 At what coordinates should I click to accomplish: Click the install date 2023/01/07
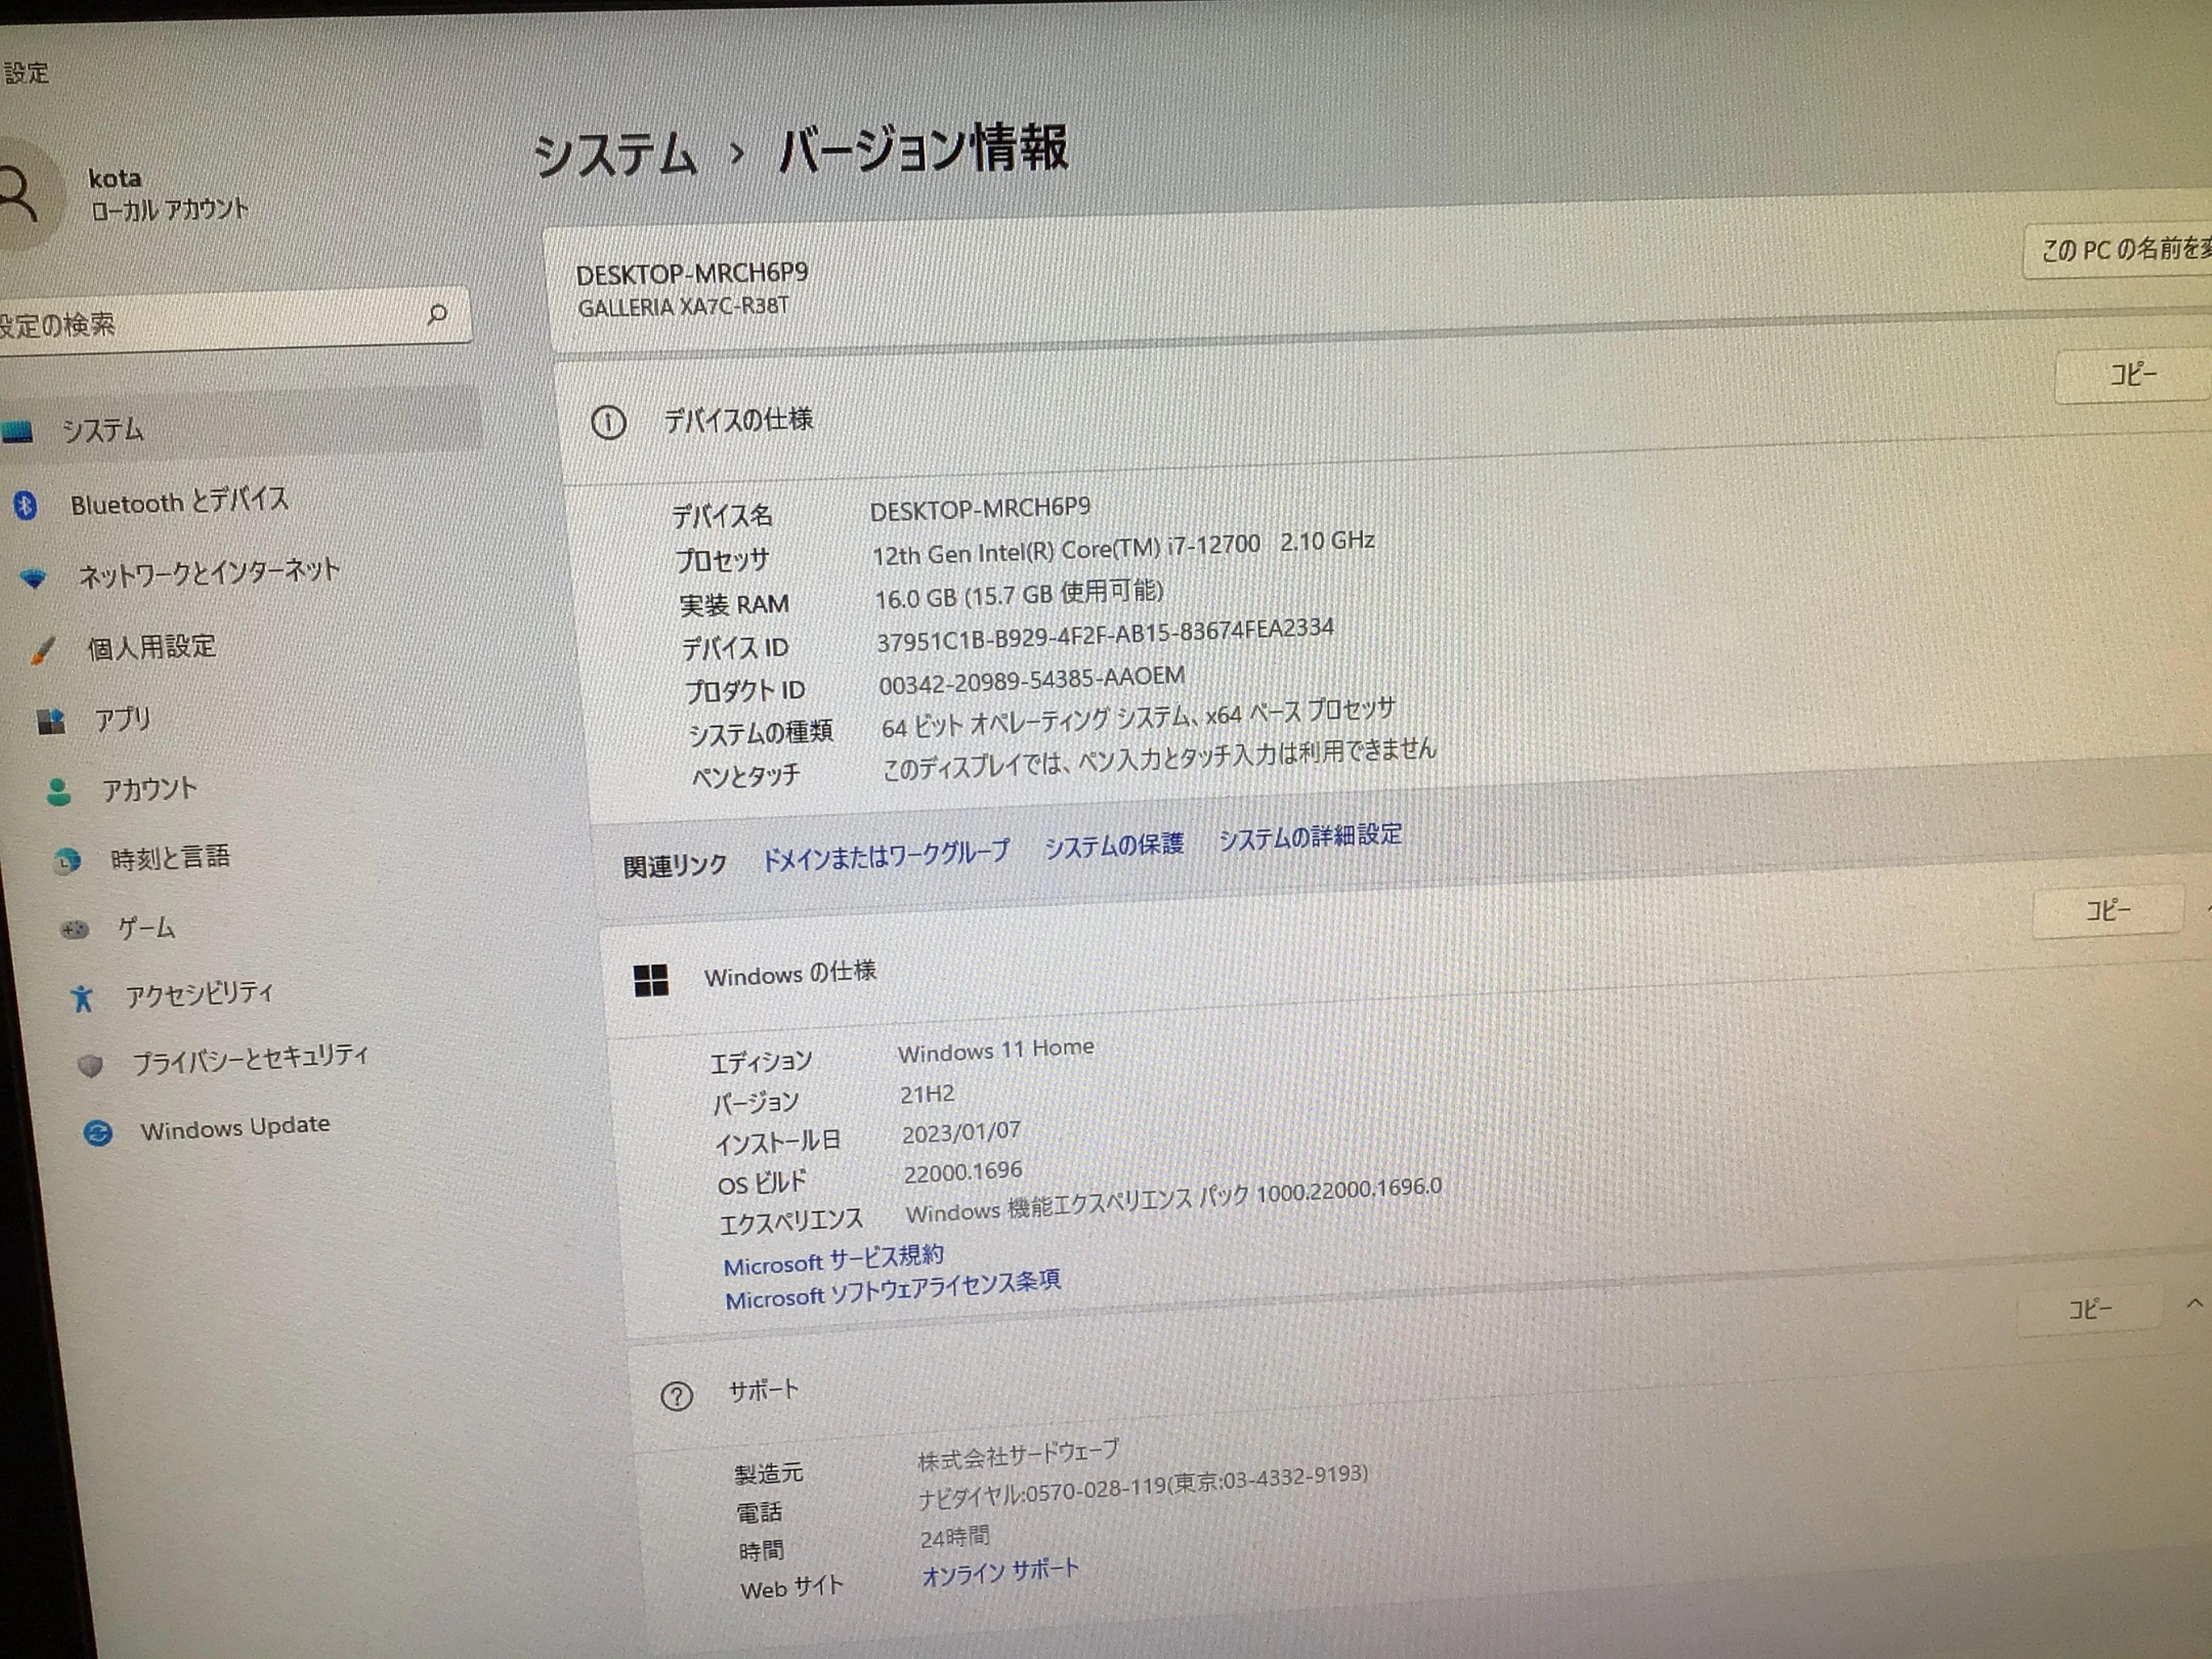click(961, 1132)
